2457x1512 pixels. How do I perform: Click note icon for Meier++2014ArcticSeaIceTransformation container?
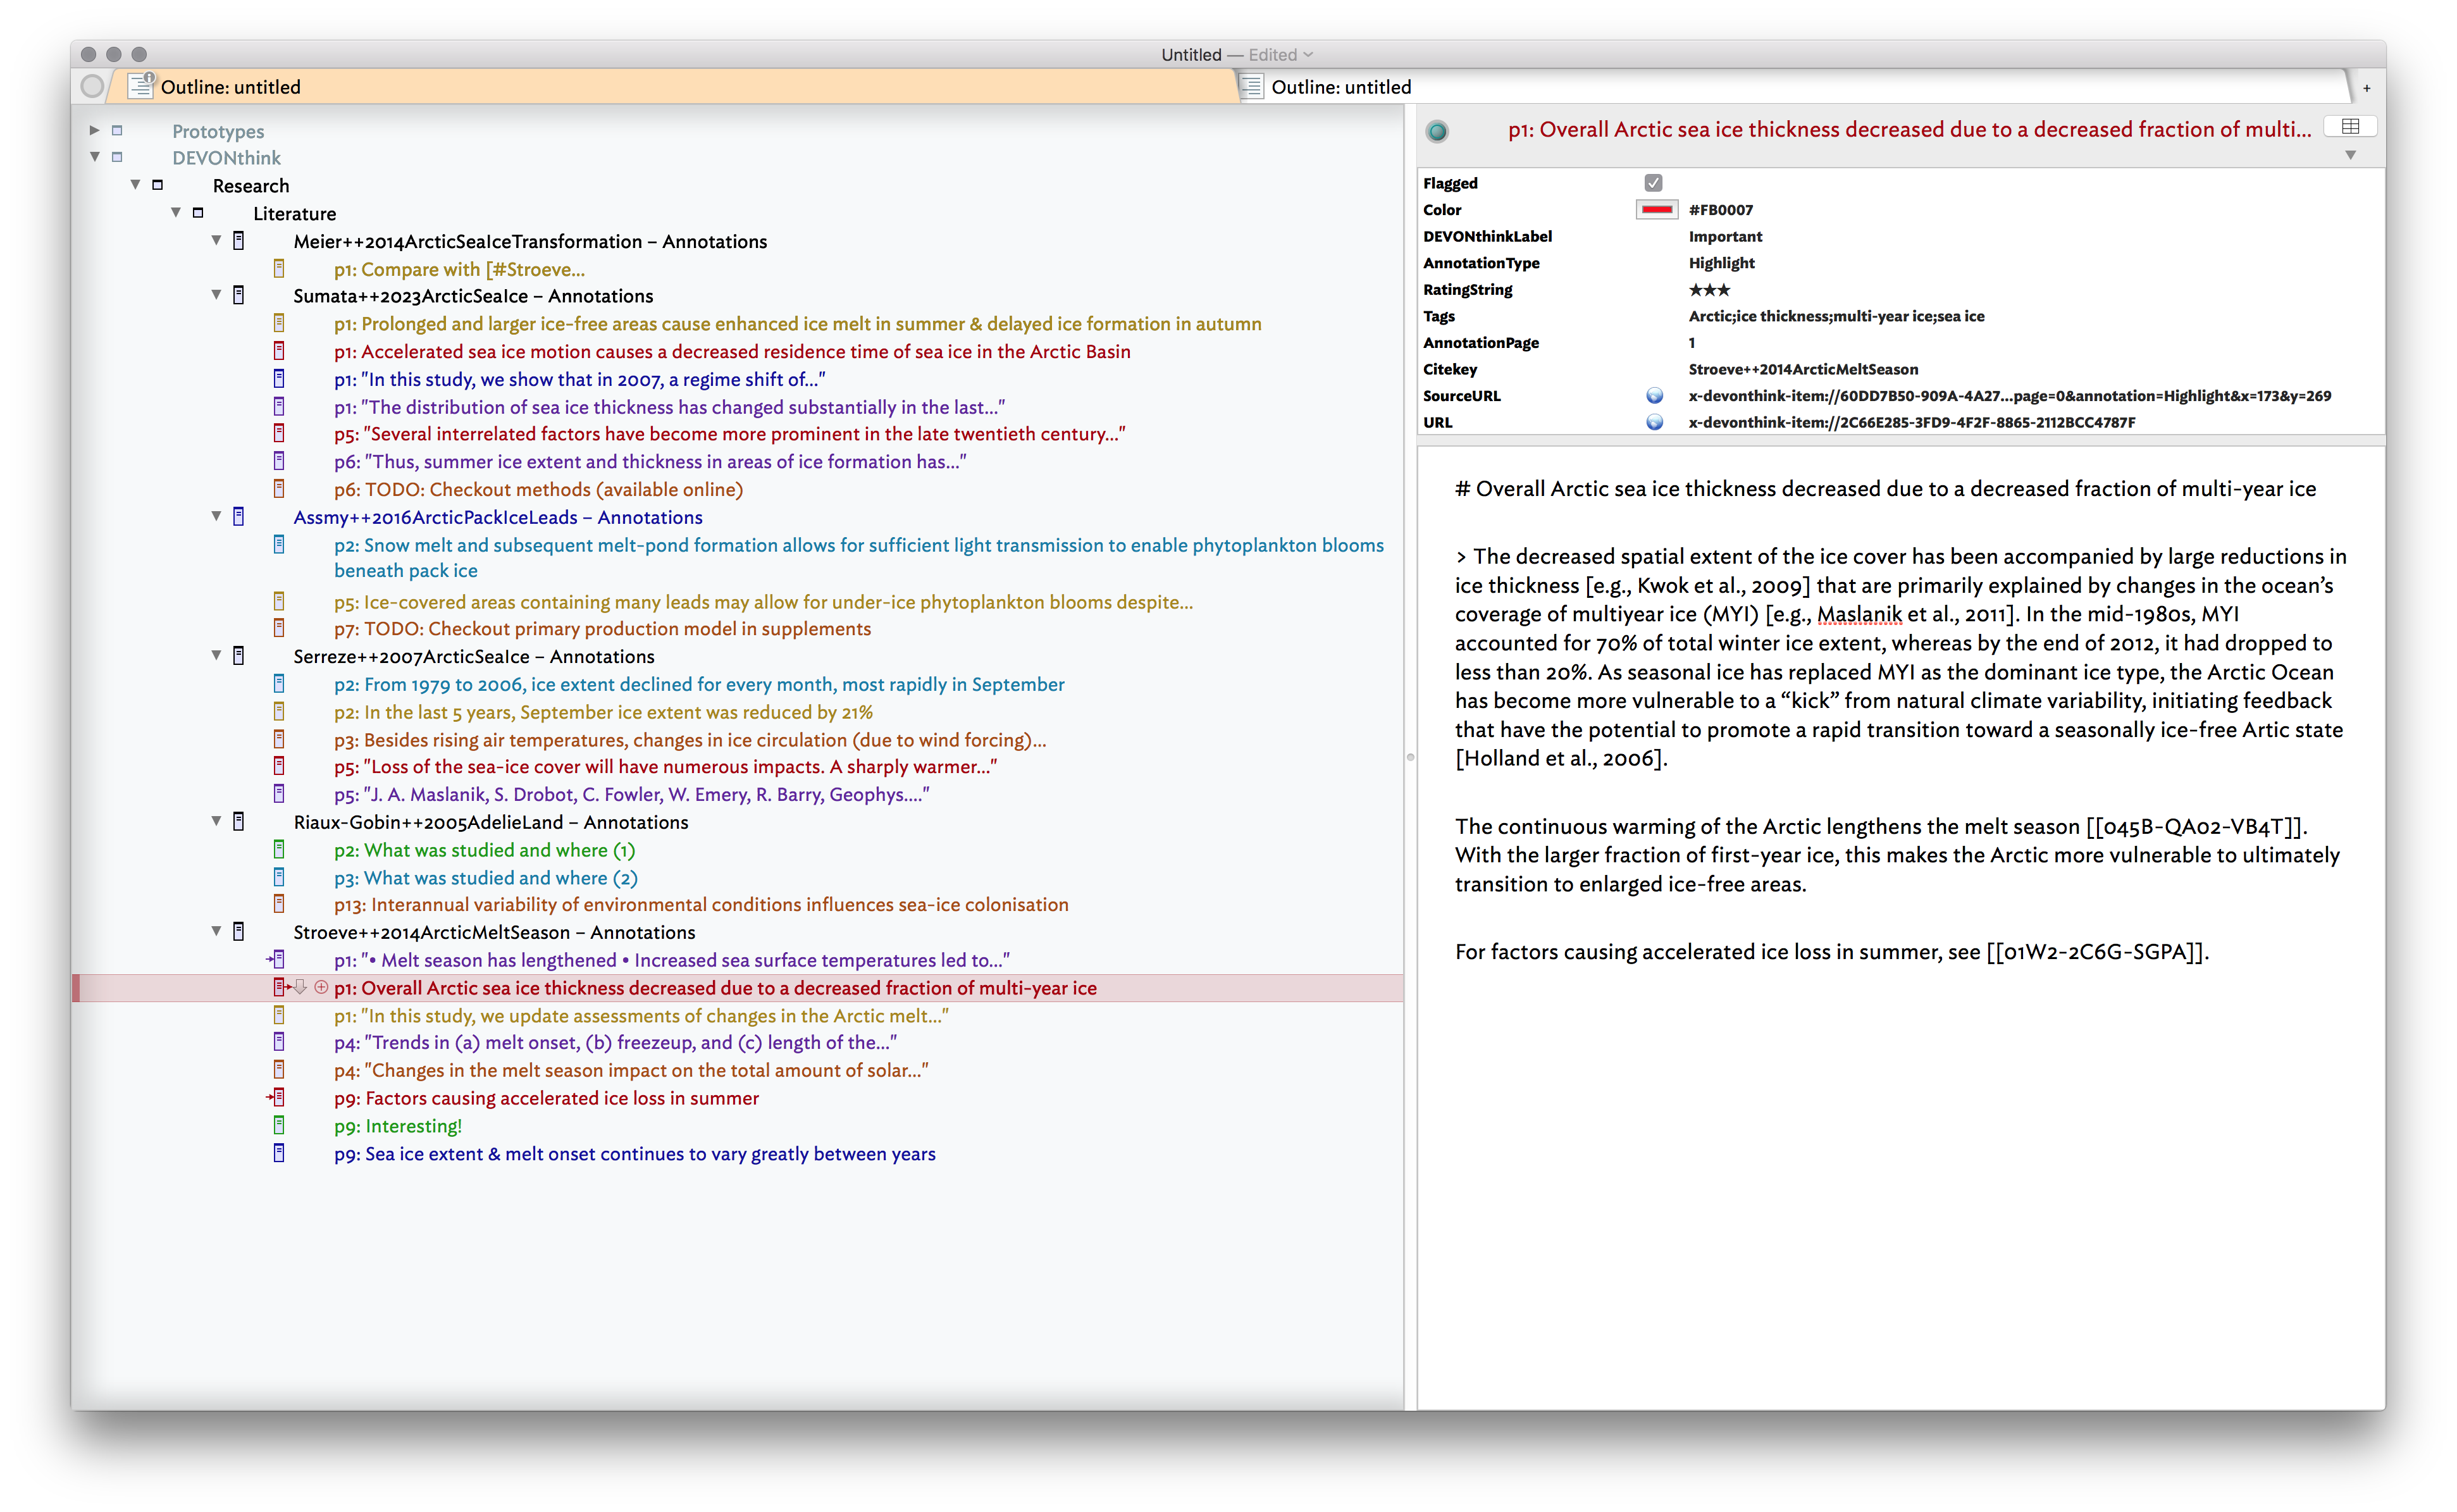238,241
